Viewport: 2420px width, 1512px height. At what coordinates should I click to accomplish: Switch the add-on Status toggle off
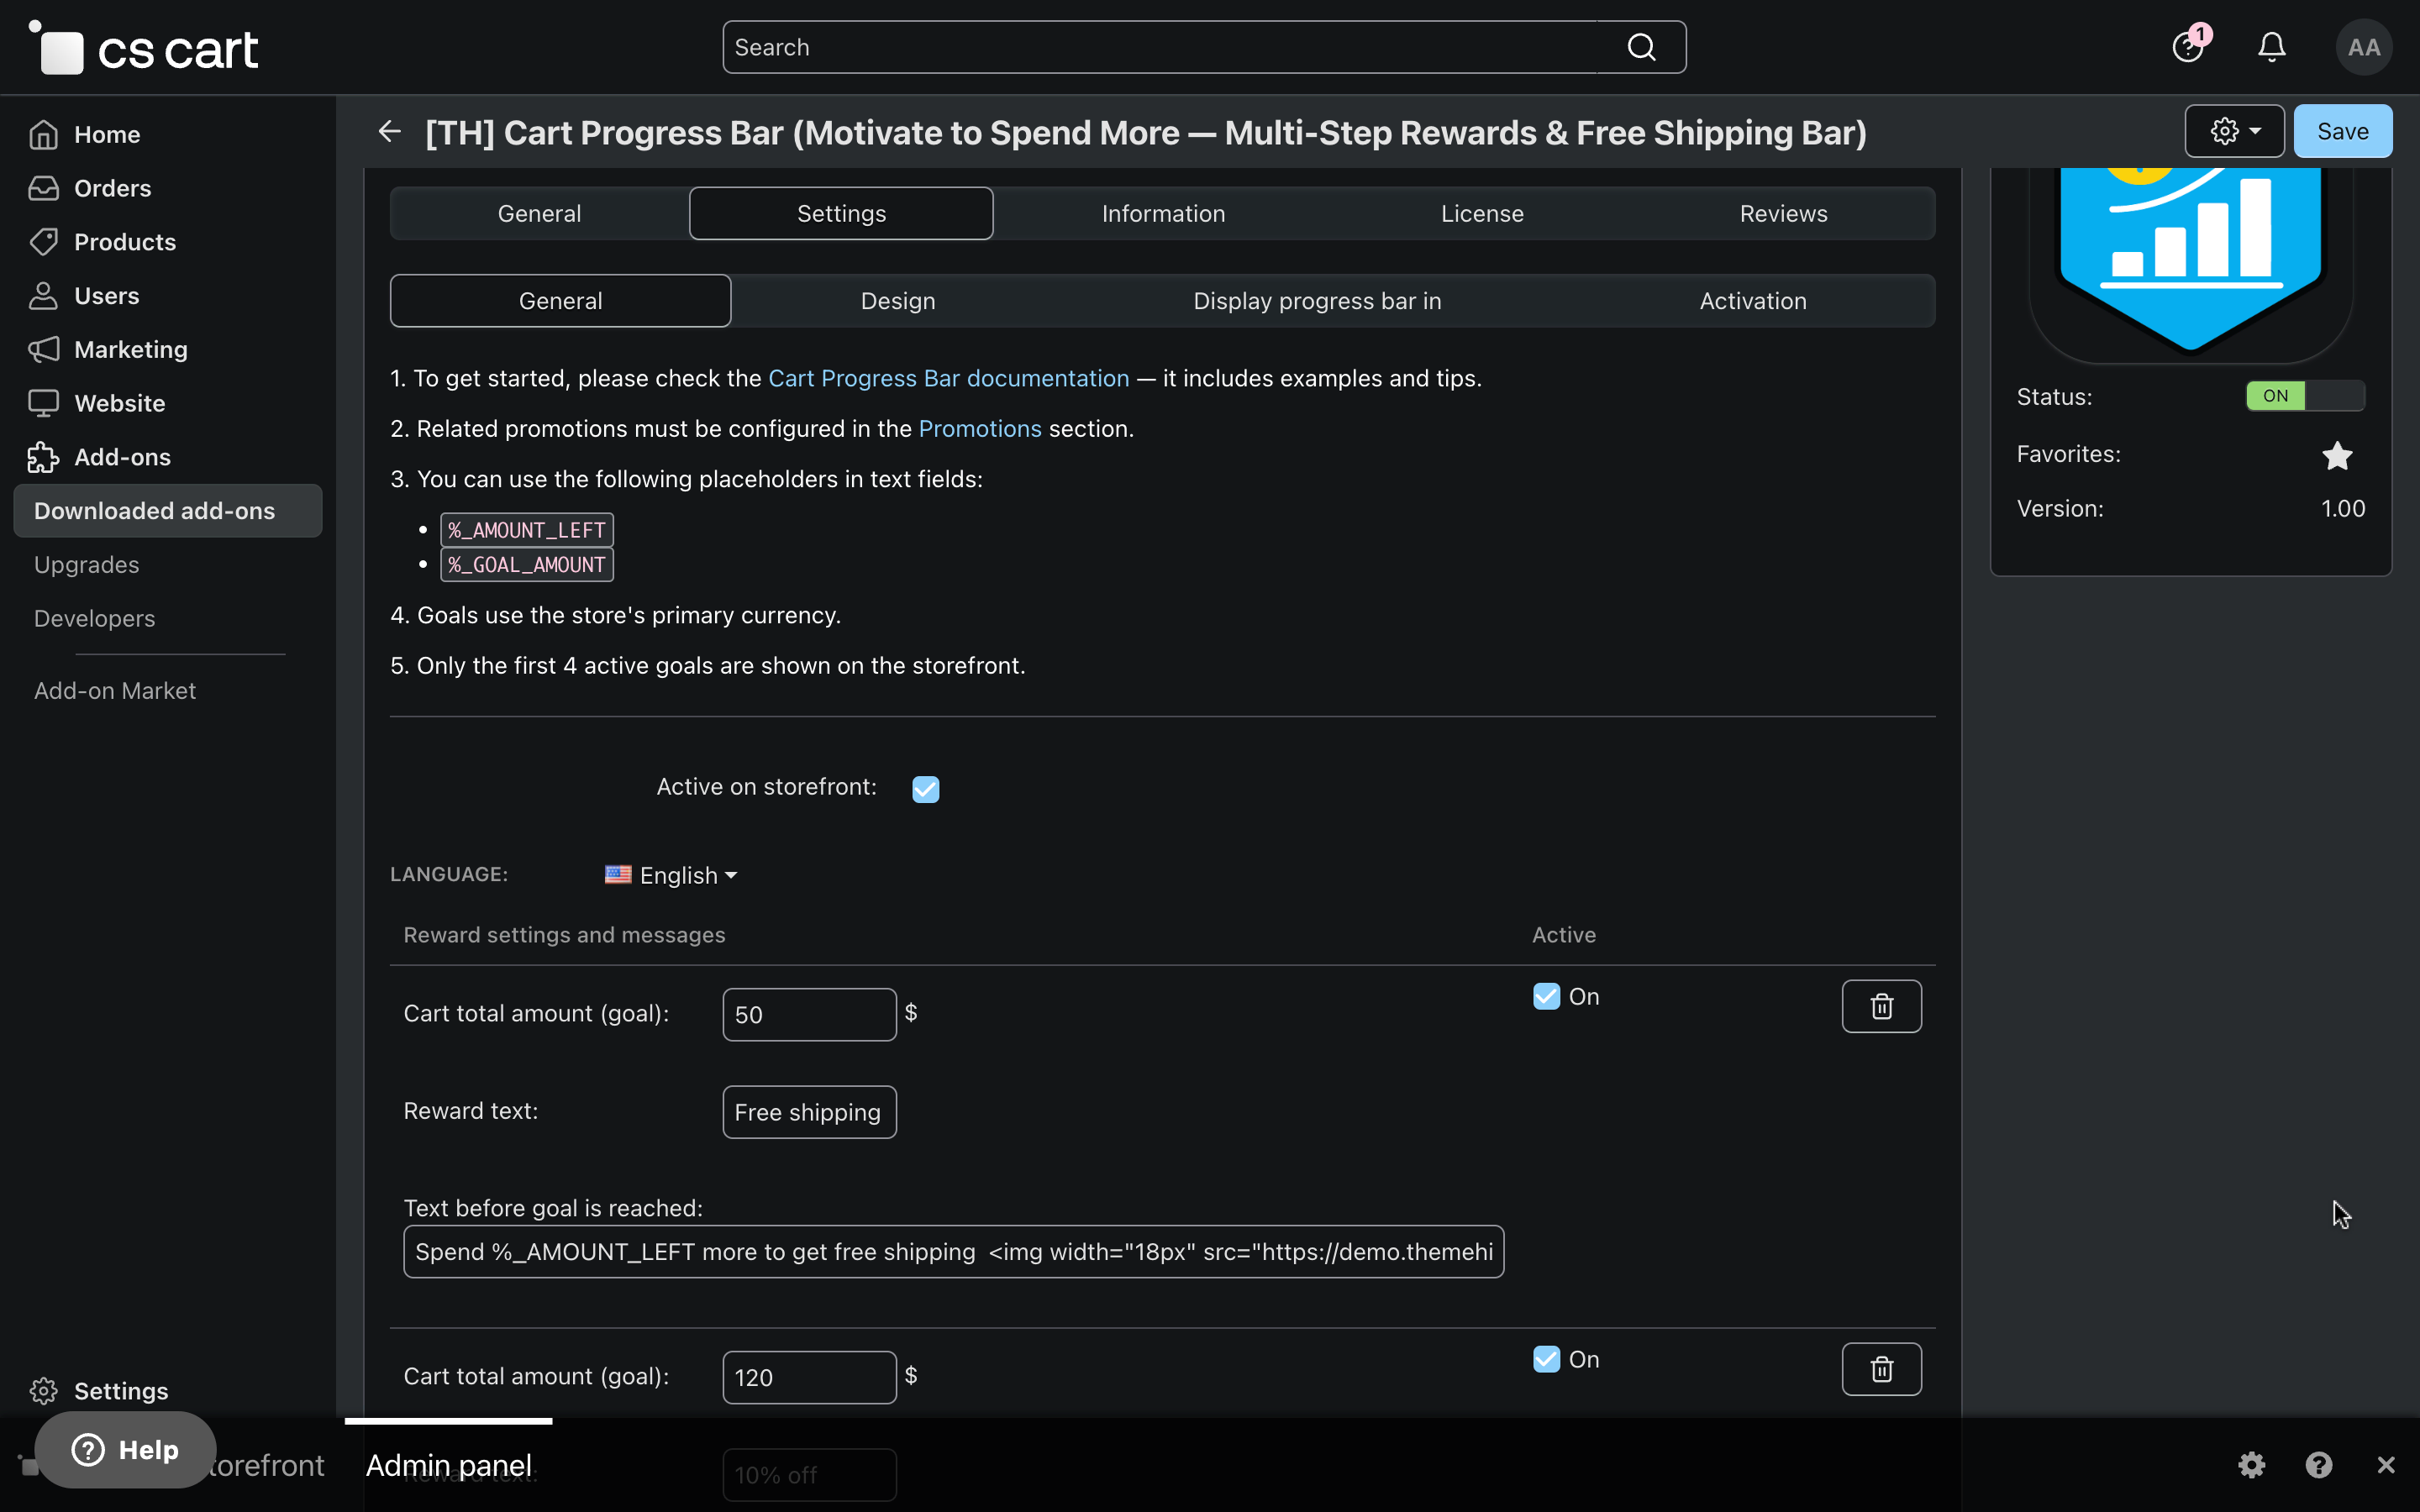point(2304,396)
